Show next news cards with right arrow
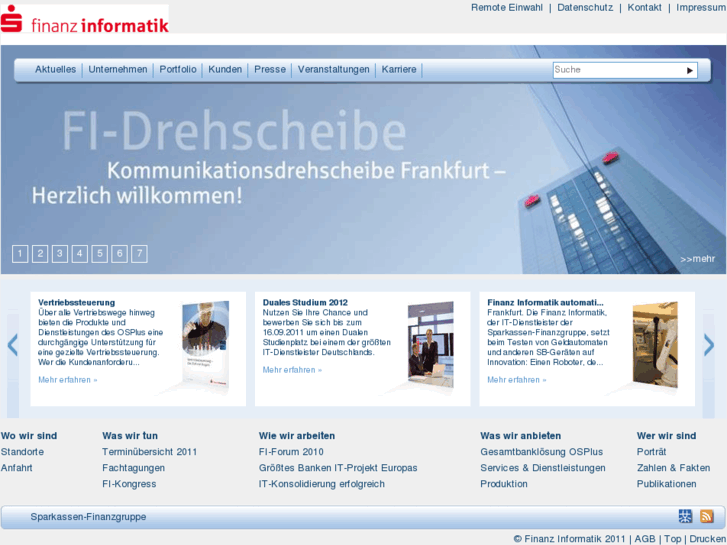This screenshot has width=727, height=545. (708, 345)
